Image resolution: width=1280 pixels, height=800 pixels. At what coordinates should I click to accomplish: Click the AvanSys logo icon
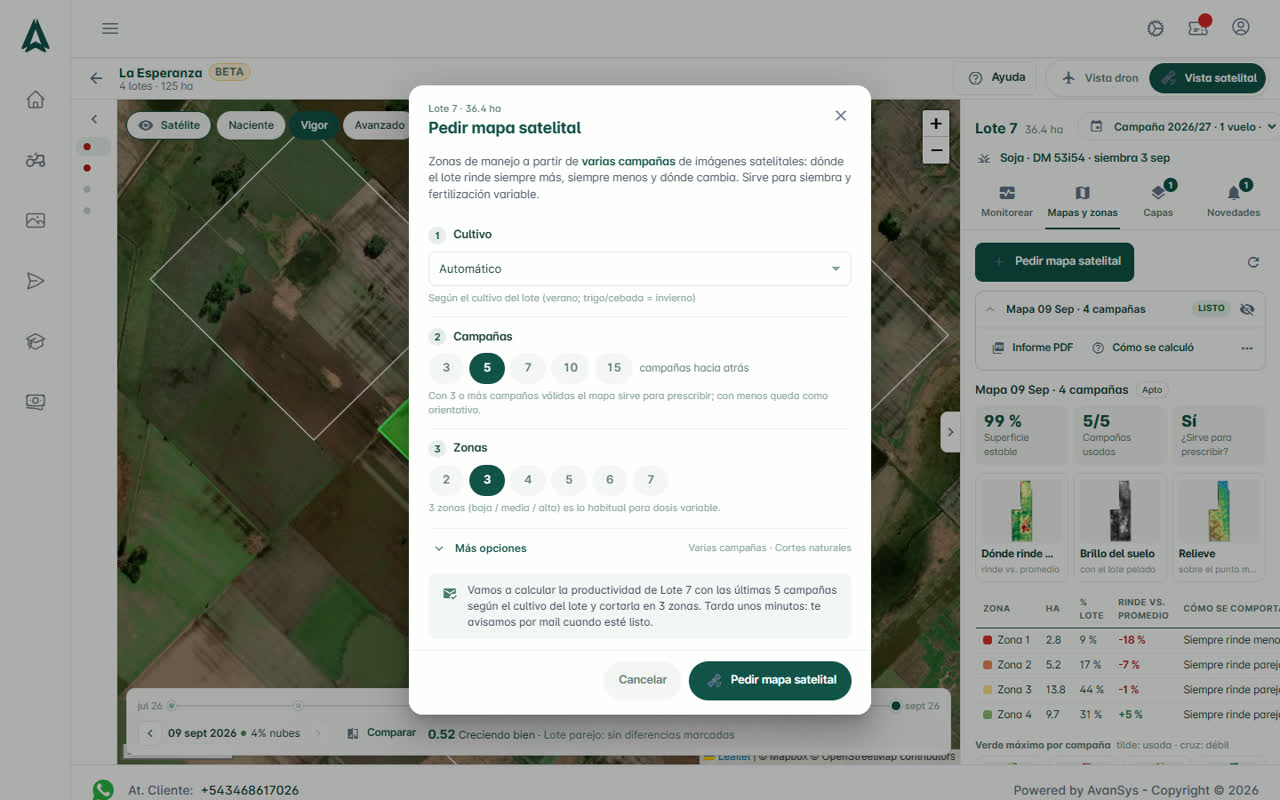[x=35, y=36]
